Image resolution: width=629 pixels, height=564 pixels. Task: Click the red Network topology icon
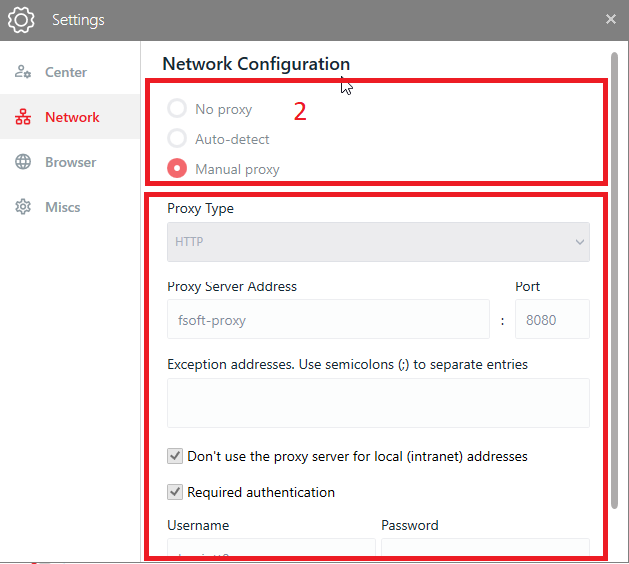(x=23, y=117)
